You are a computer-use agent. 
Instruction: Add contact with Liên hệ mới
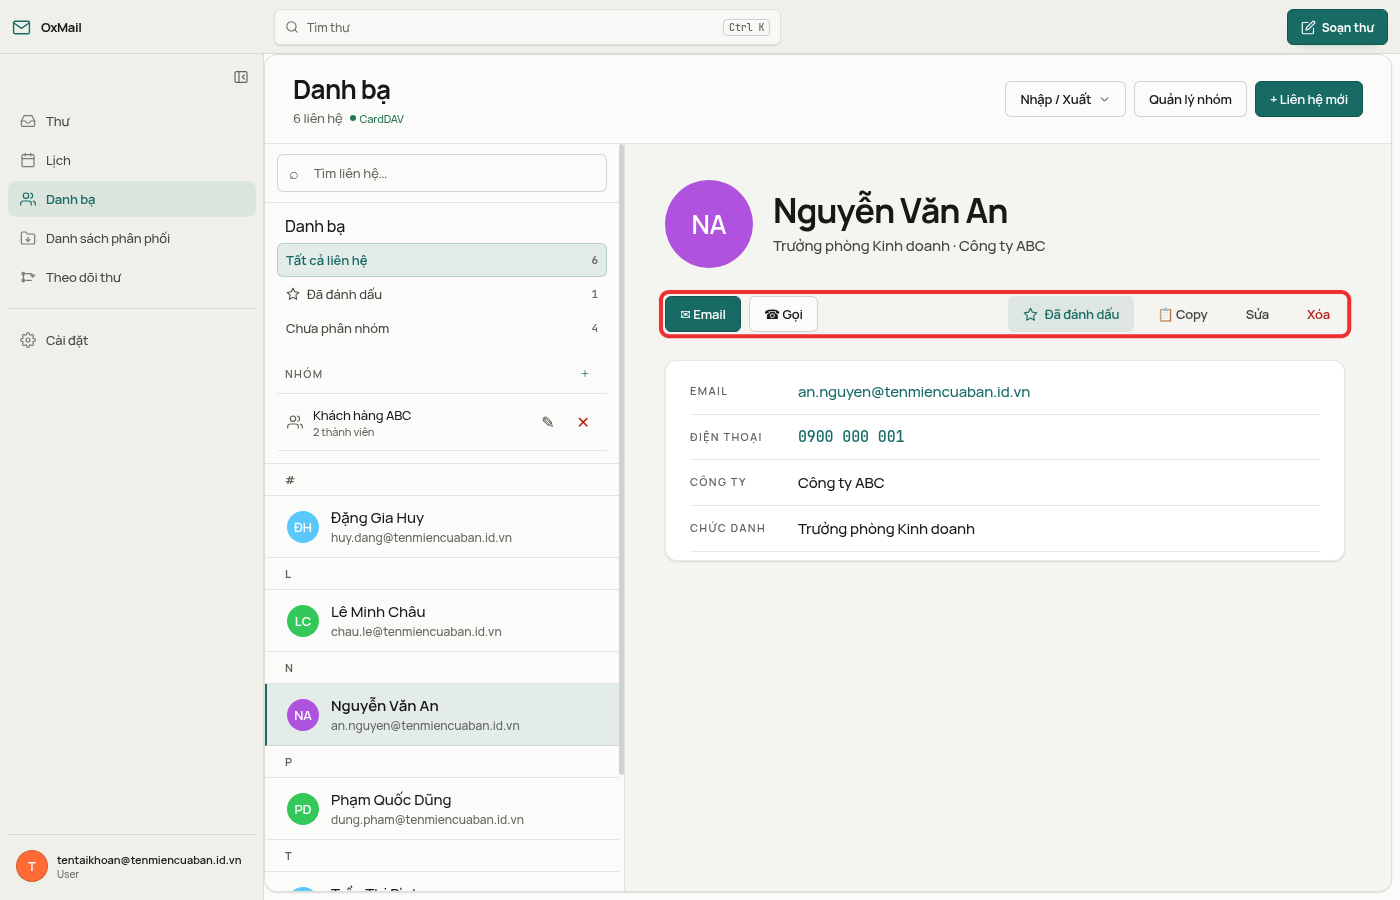pos(1309,99)
